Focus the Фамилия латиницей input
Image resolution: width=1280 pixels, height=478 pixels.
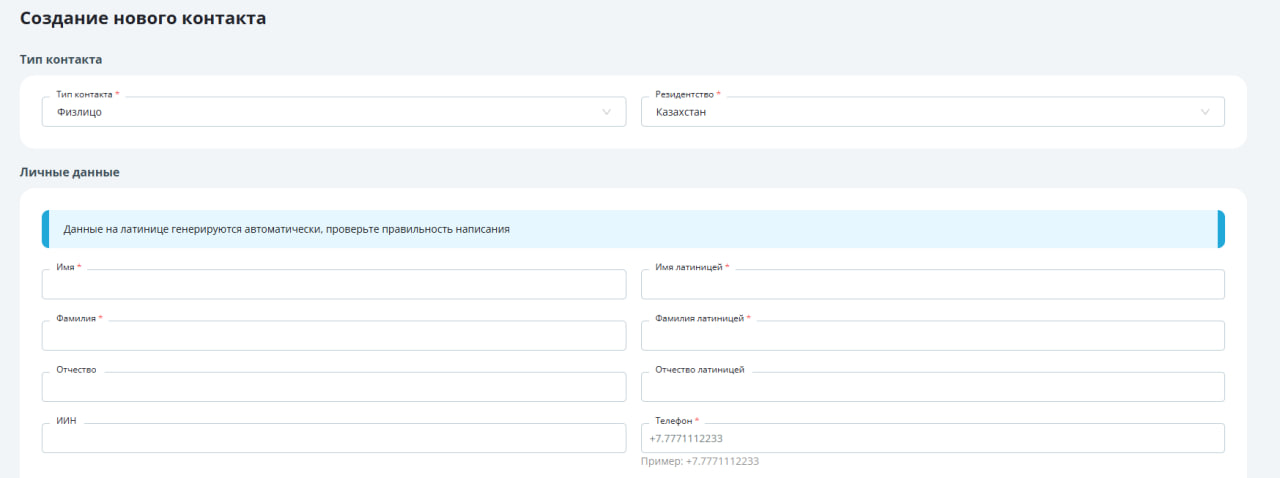(x=932, y=336)
